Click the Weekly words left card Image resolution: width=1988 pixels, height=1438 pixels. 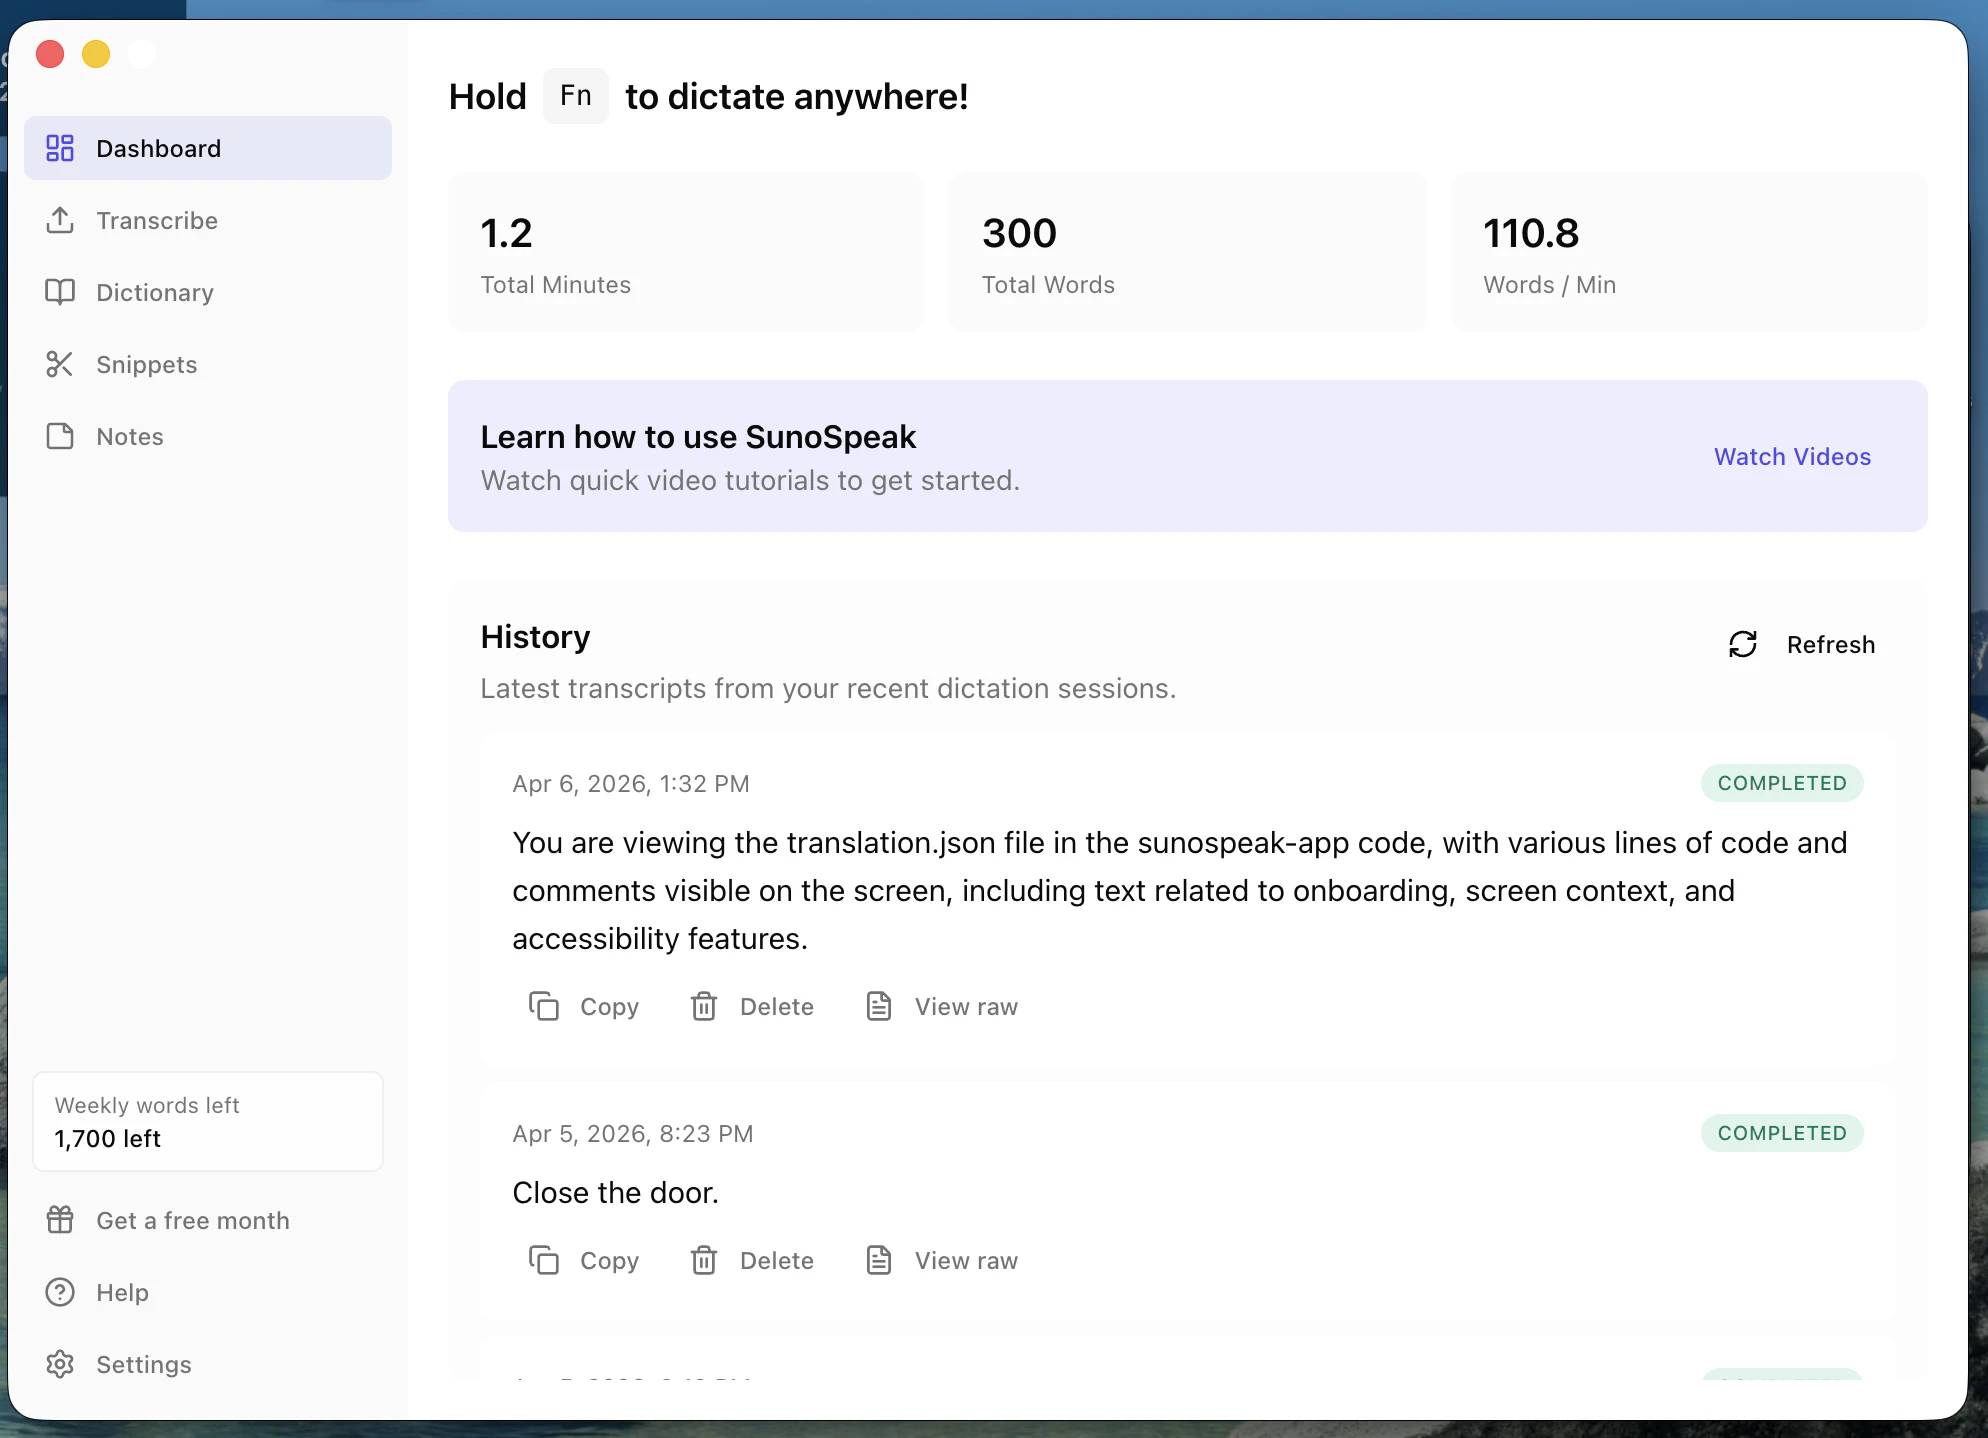[x=208, y=1121]
